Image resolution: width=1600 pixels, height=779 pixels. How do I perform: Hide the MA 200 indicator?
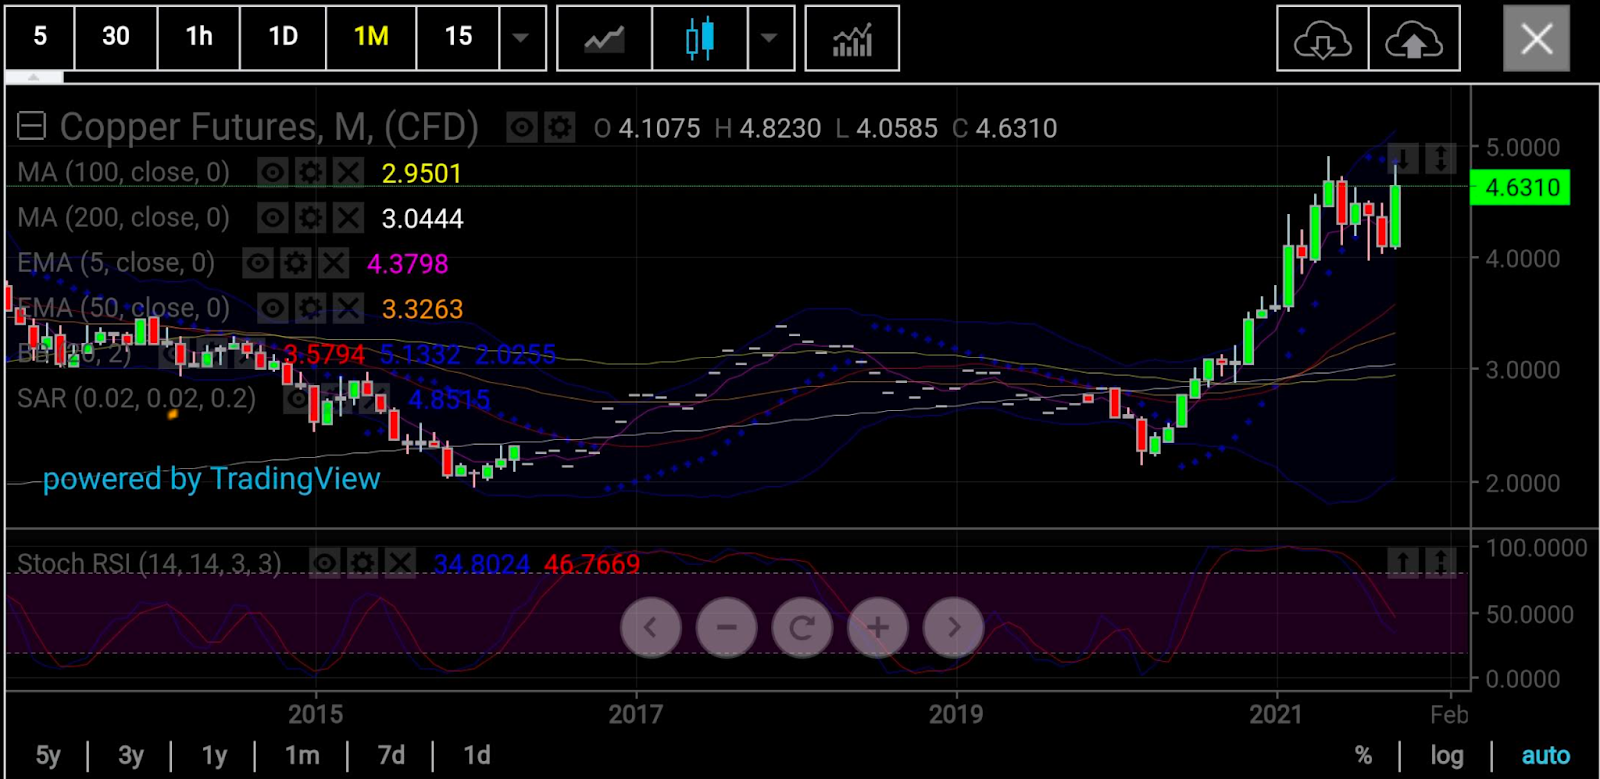(x=273, y=218)
